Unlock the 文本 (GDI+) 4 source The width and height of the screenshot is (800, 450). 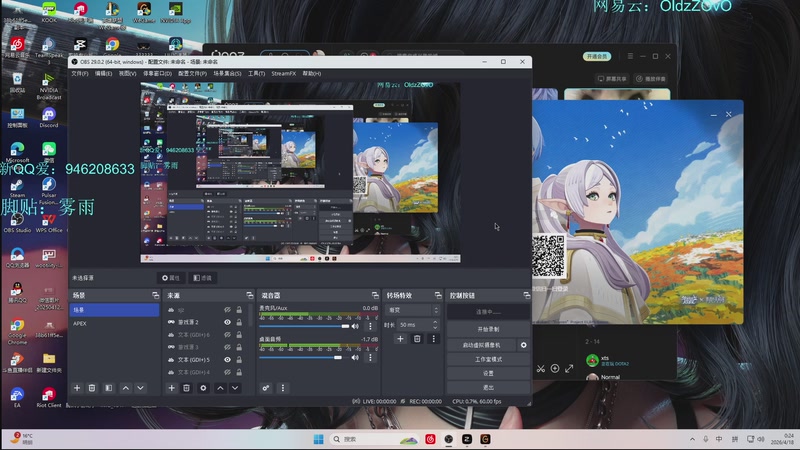click(x=239, y=372)
